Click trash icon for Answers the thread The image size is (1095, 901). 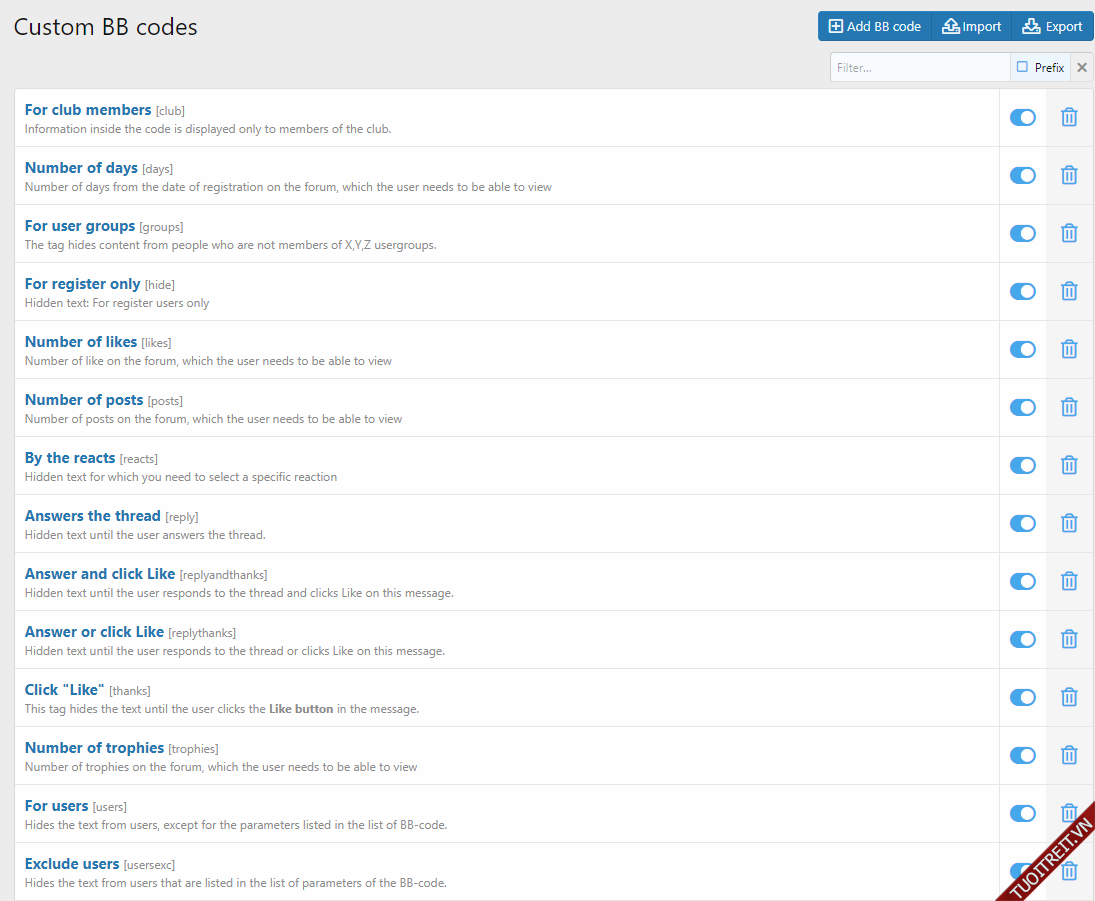click(1069, 523)
